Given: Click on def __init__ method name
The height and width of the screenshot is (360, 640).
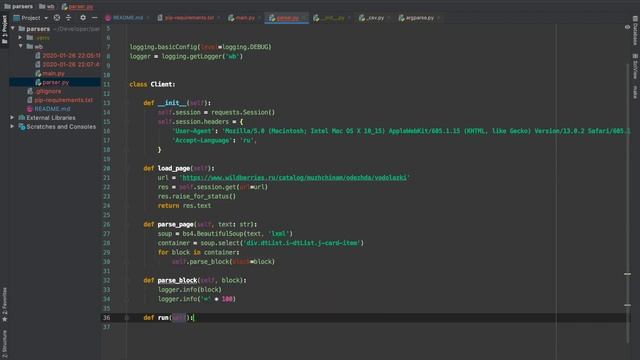Looking at the screenshot, I should click(172, 103).
